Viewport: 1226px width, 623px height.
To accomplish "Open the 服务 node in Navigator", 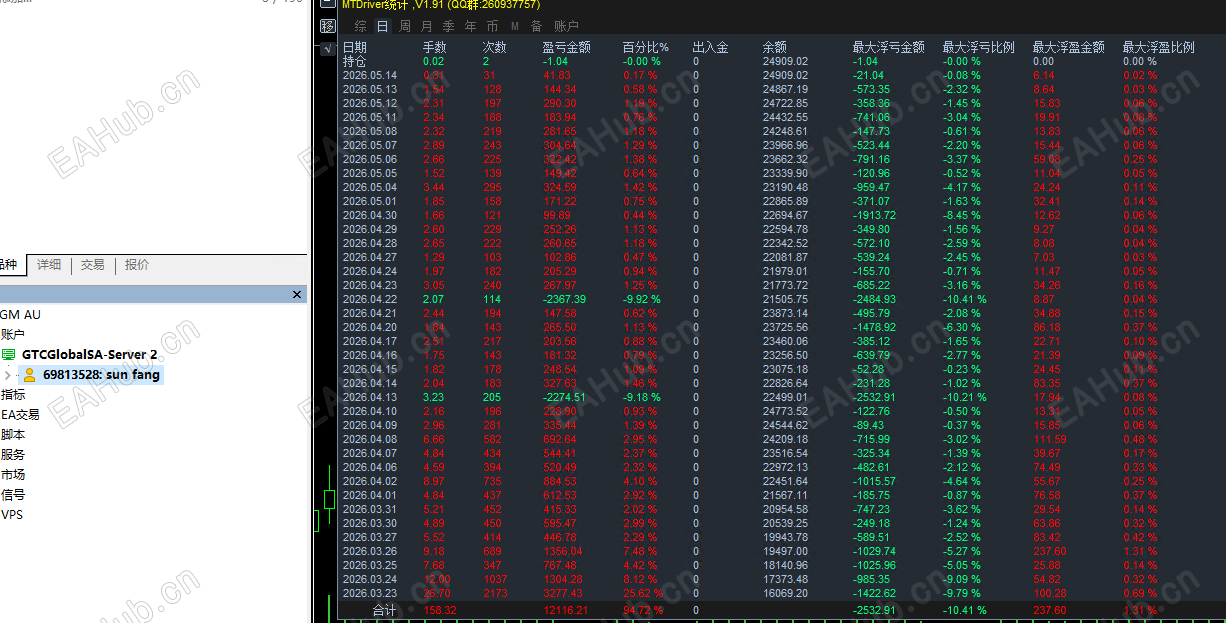I will [13, 455].
